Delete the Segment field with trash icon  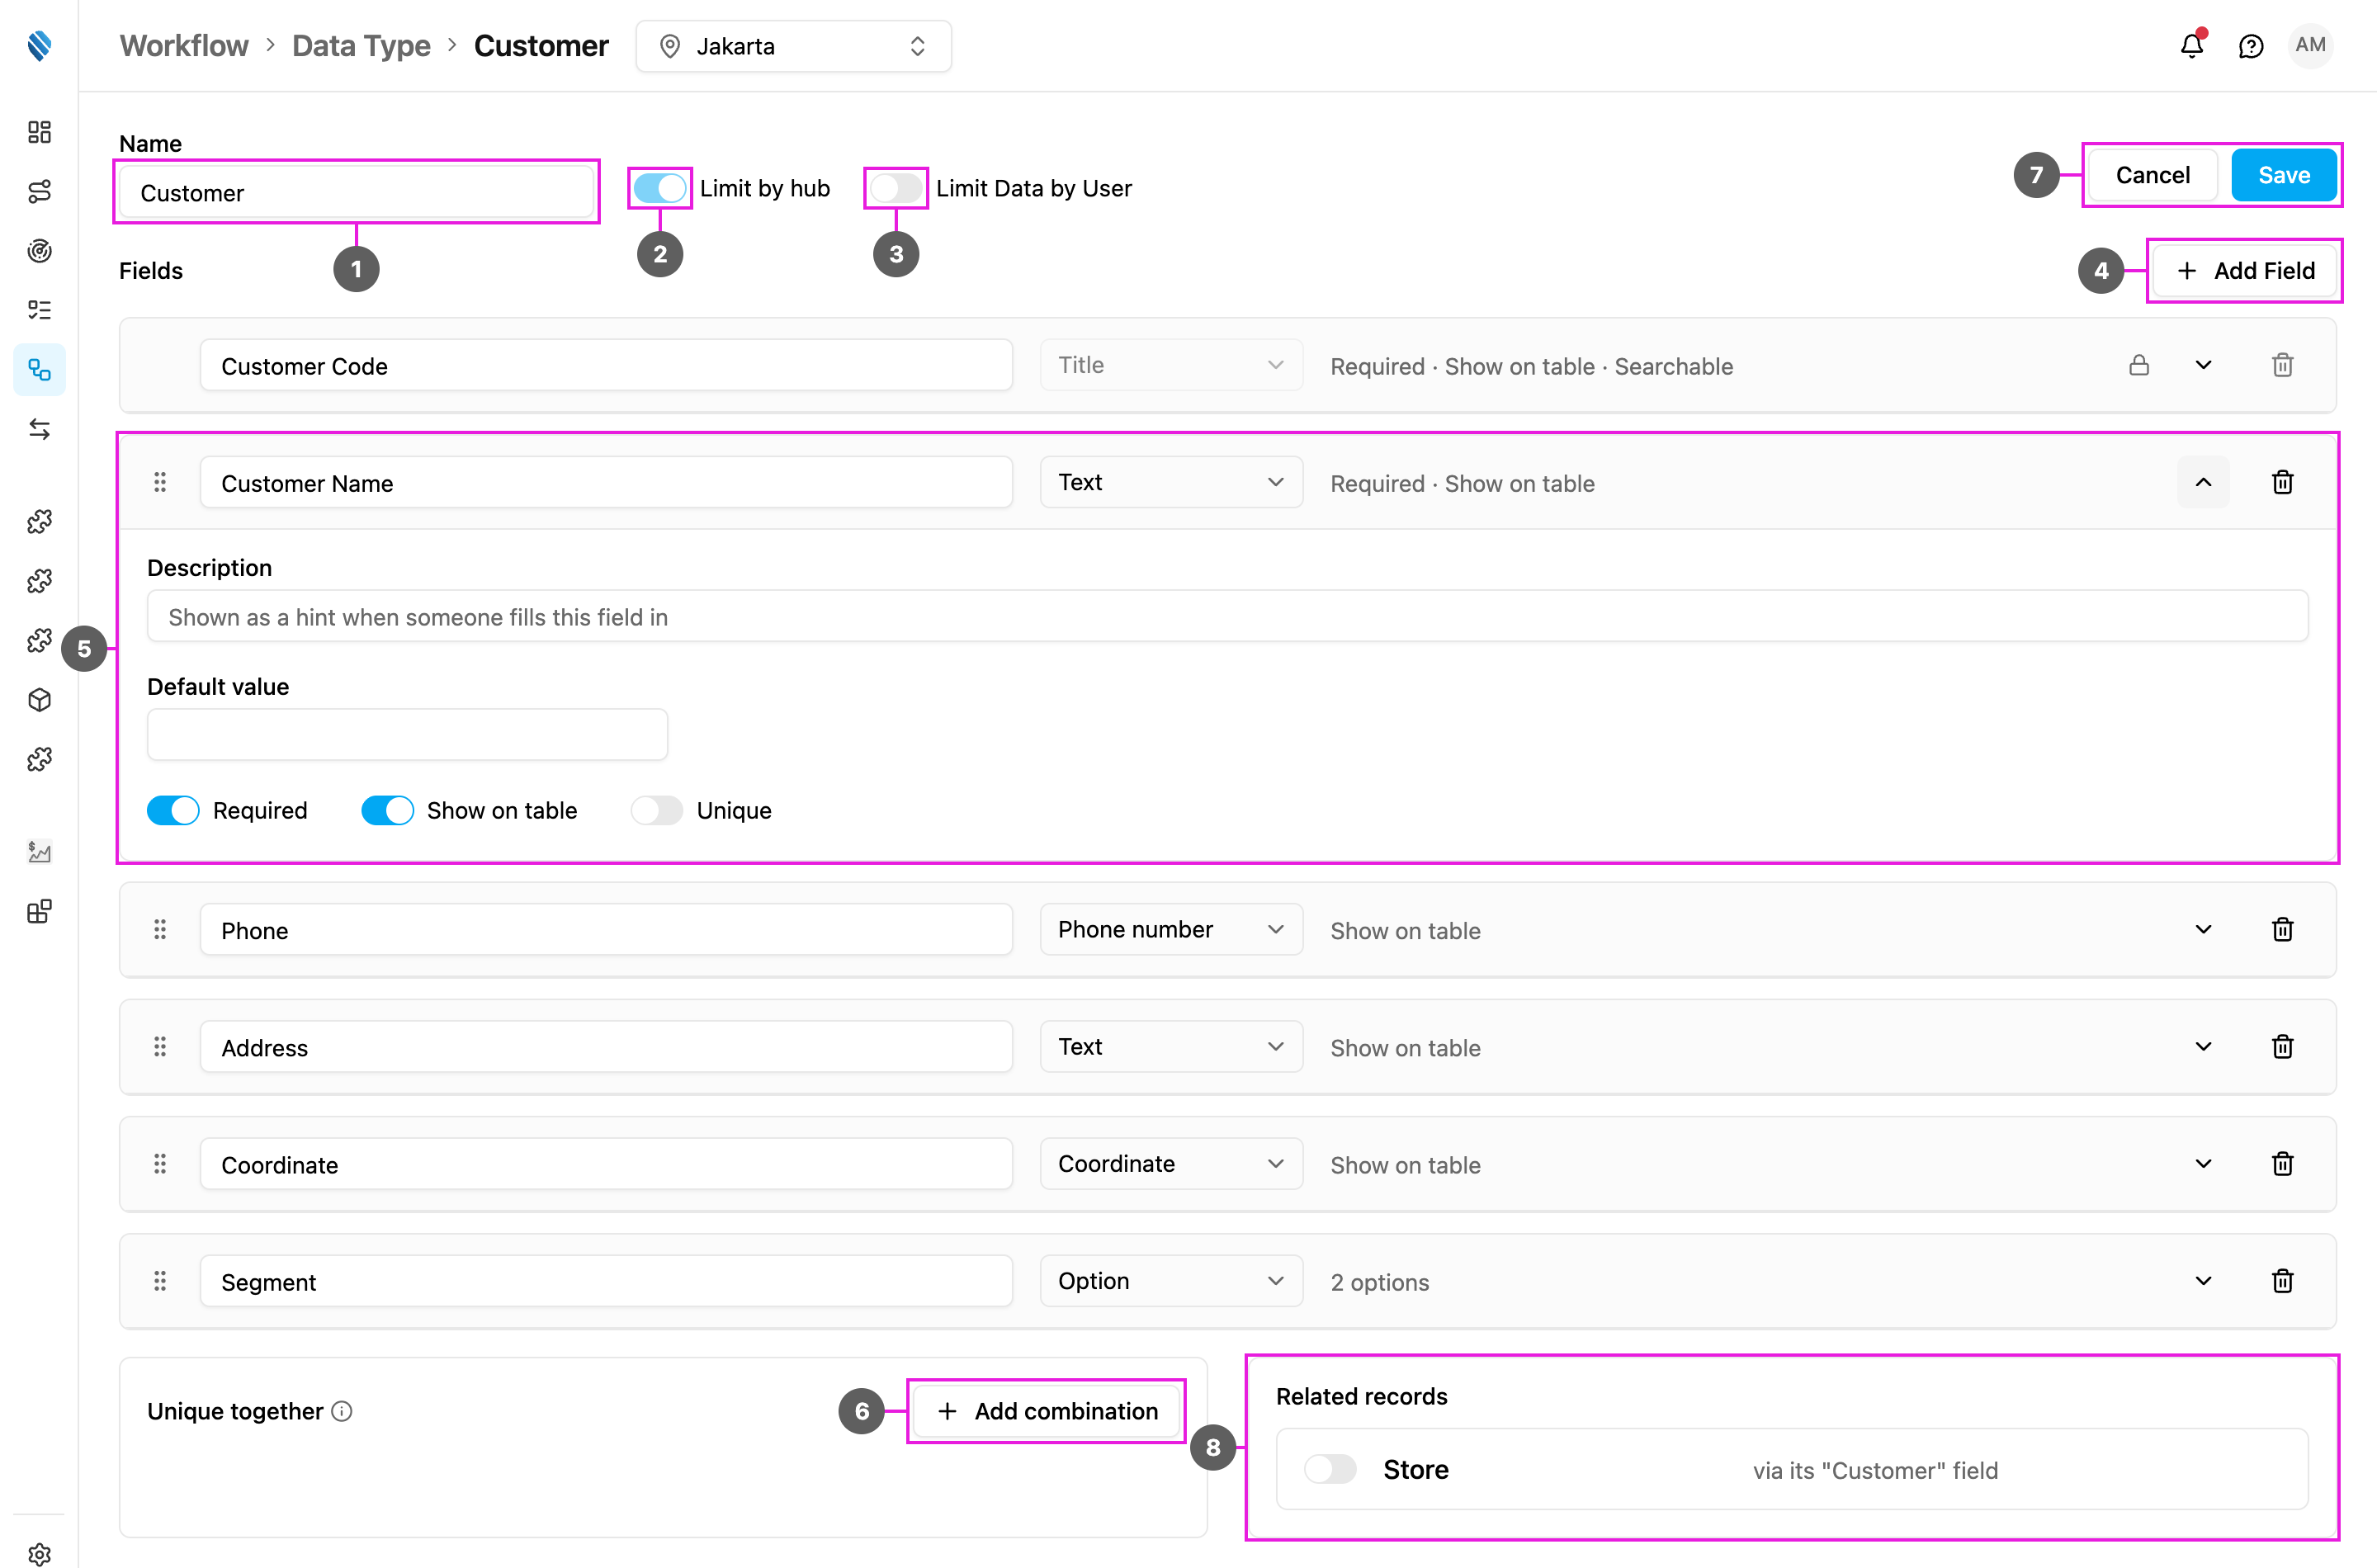(x=2282, y=1281)
